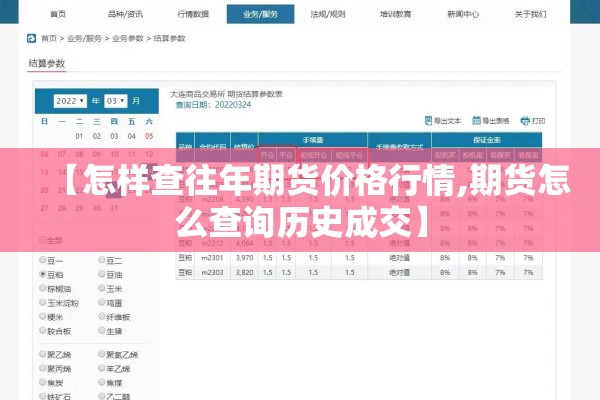Screen dimensions: 600x400
Task: Open the 首页 navigation tab
Action: 58,14
